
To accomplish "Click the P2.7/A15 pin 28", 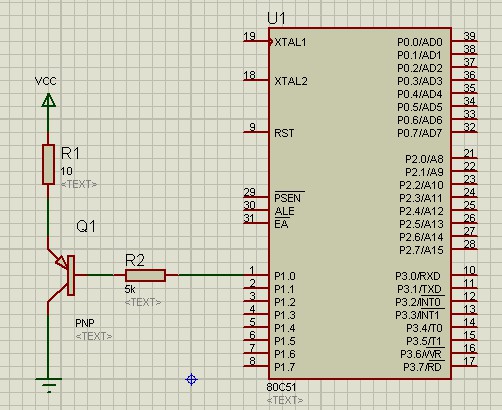I will pos(464,249).
